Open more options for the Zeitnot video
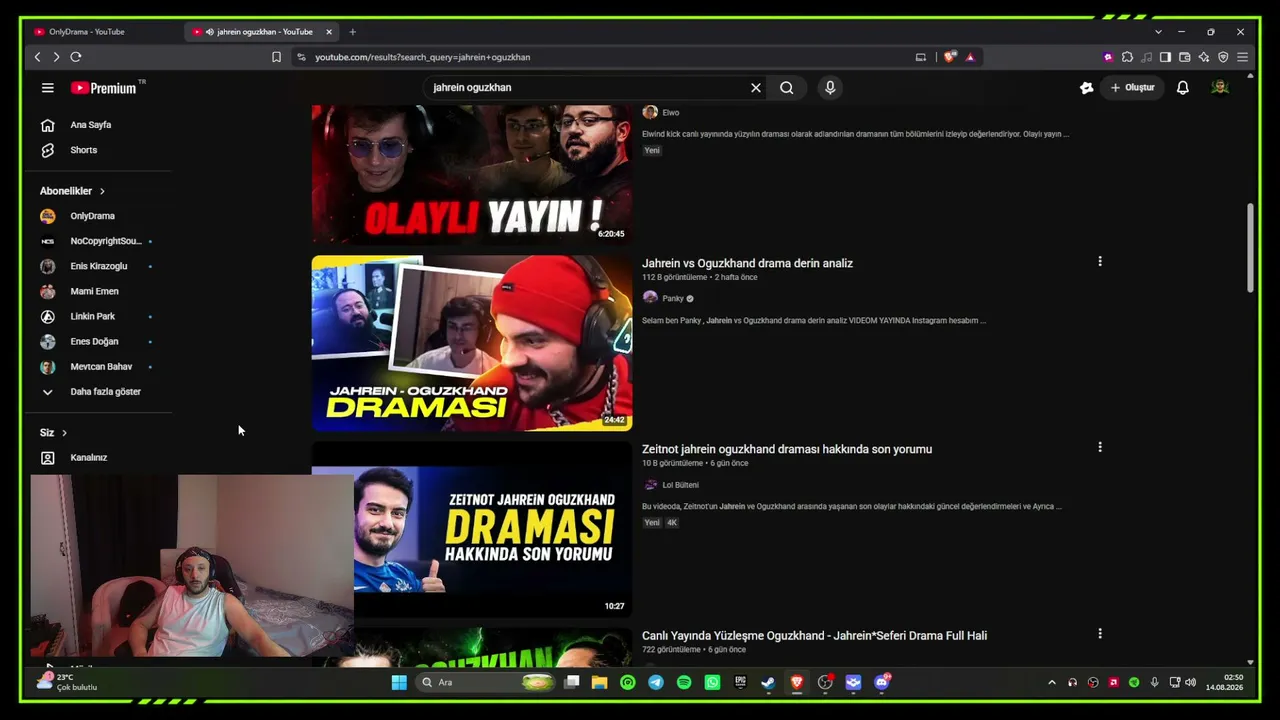Image resolution: width=1280 pixels, height=720 pixels. (1100, 448)
